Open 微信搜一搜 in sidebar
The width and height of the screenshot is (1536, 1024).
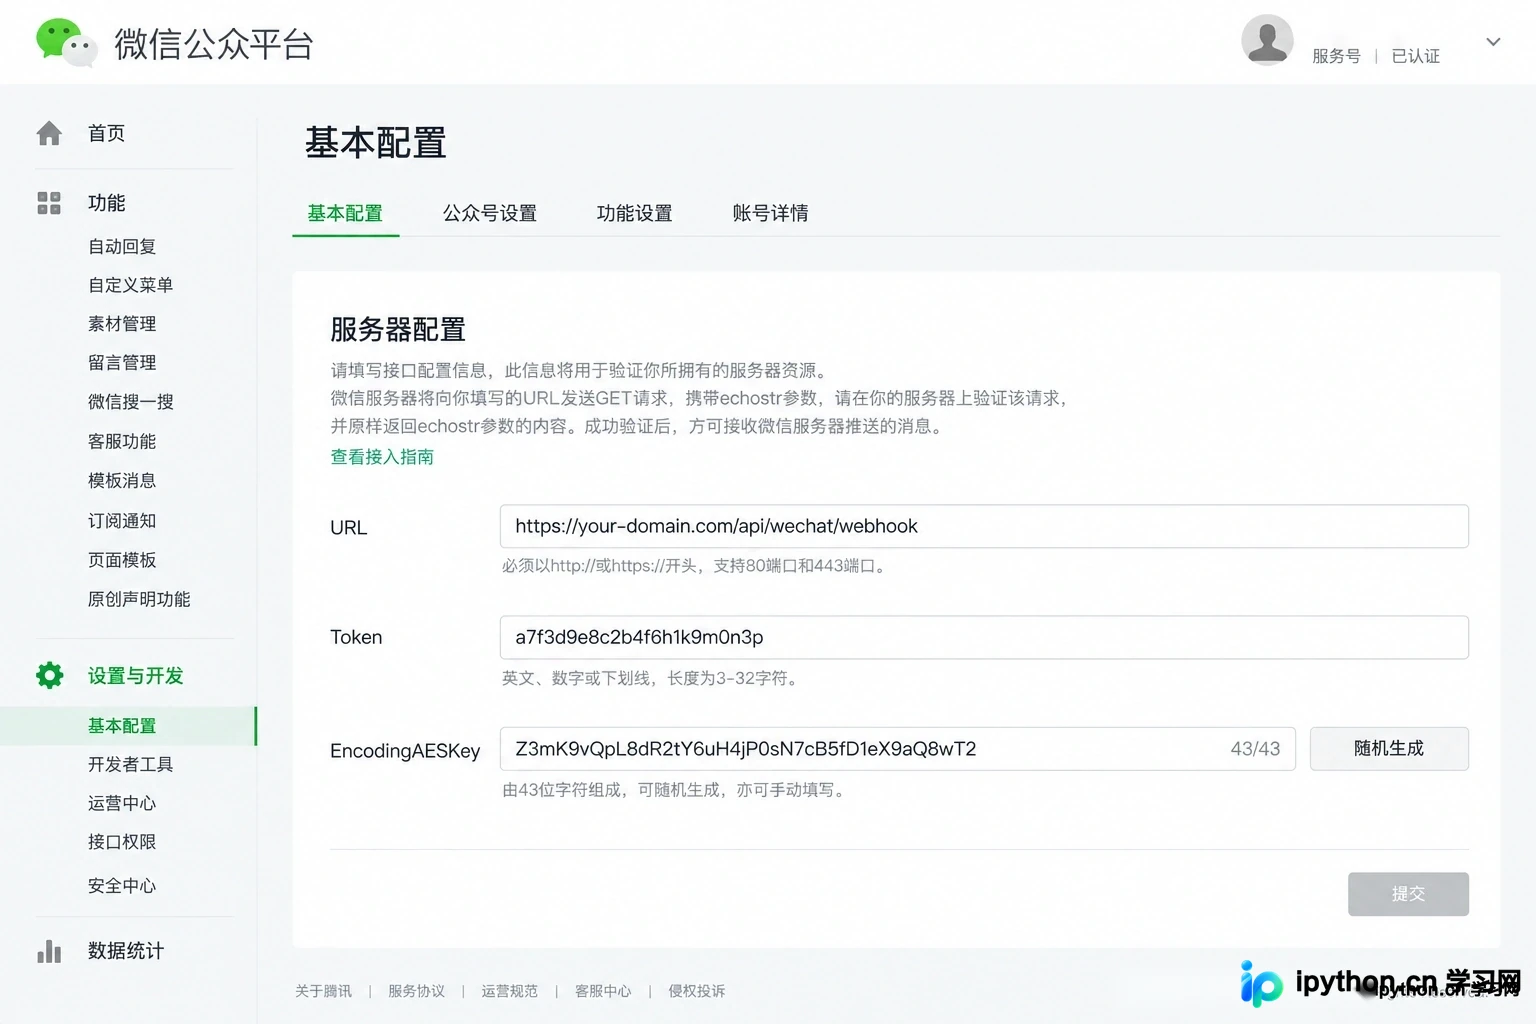pyautogui.click(x=130, y=402)
